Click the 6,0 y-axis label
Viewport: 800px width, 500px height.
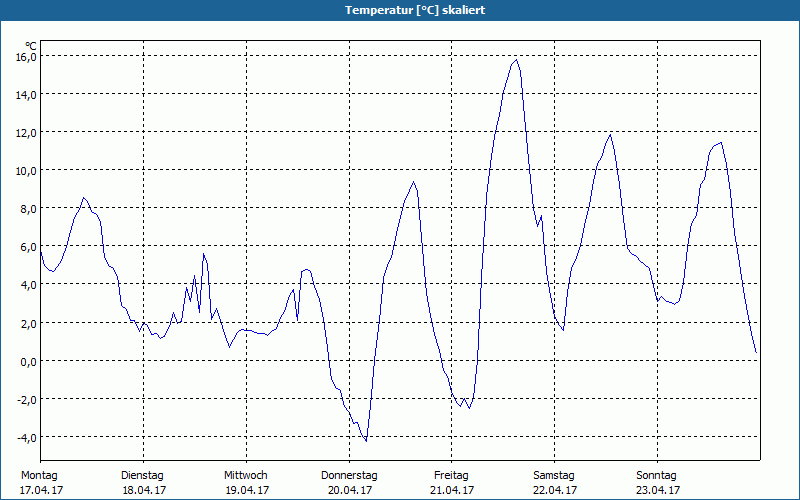point(28,246)
